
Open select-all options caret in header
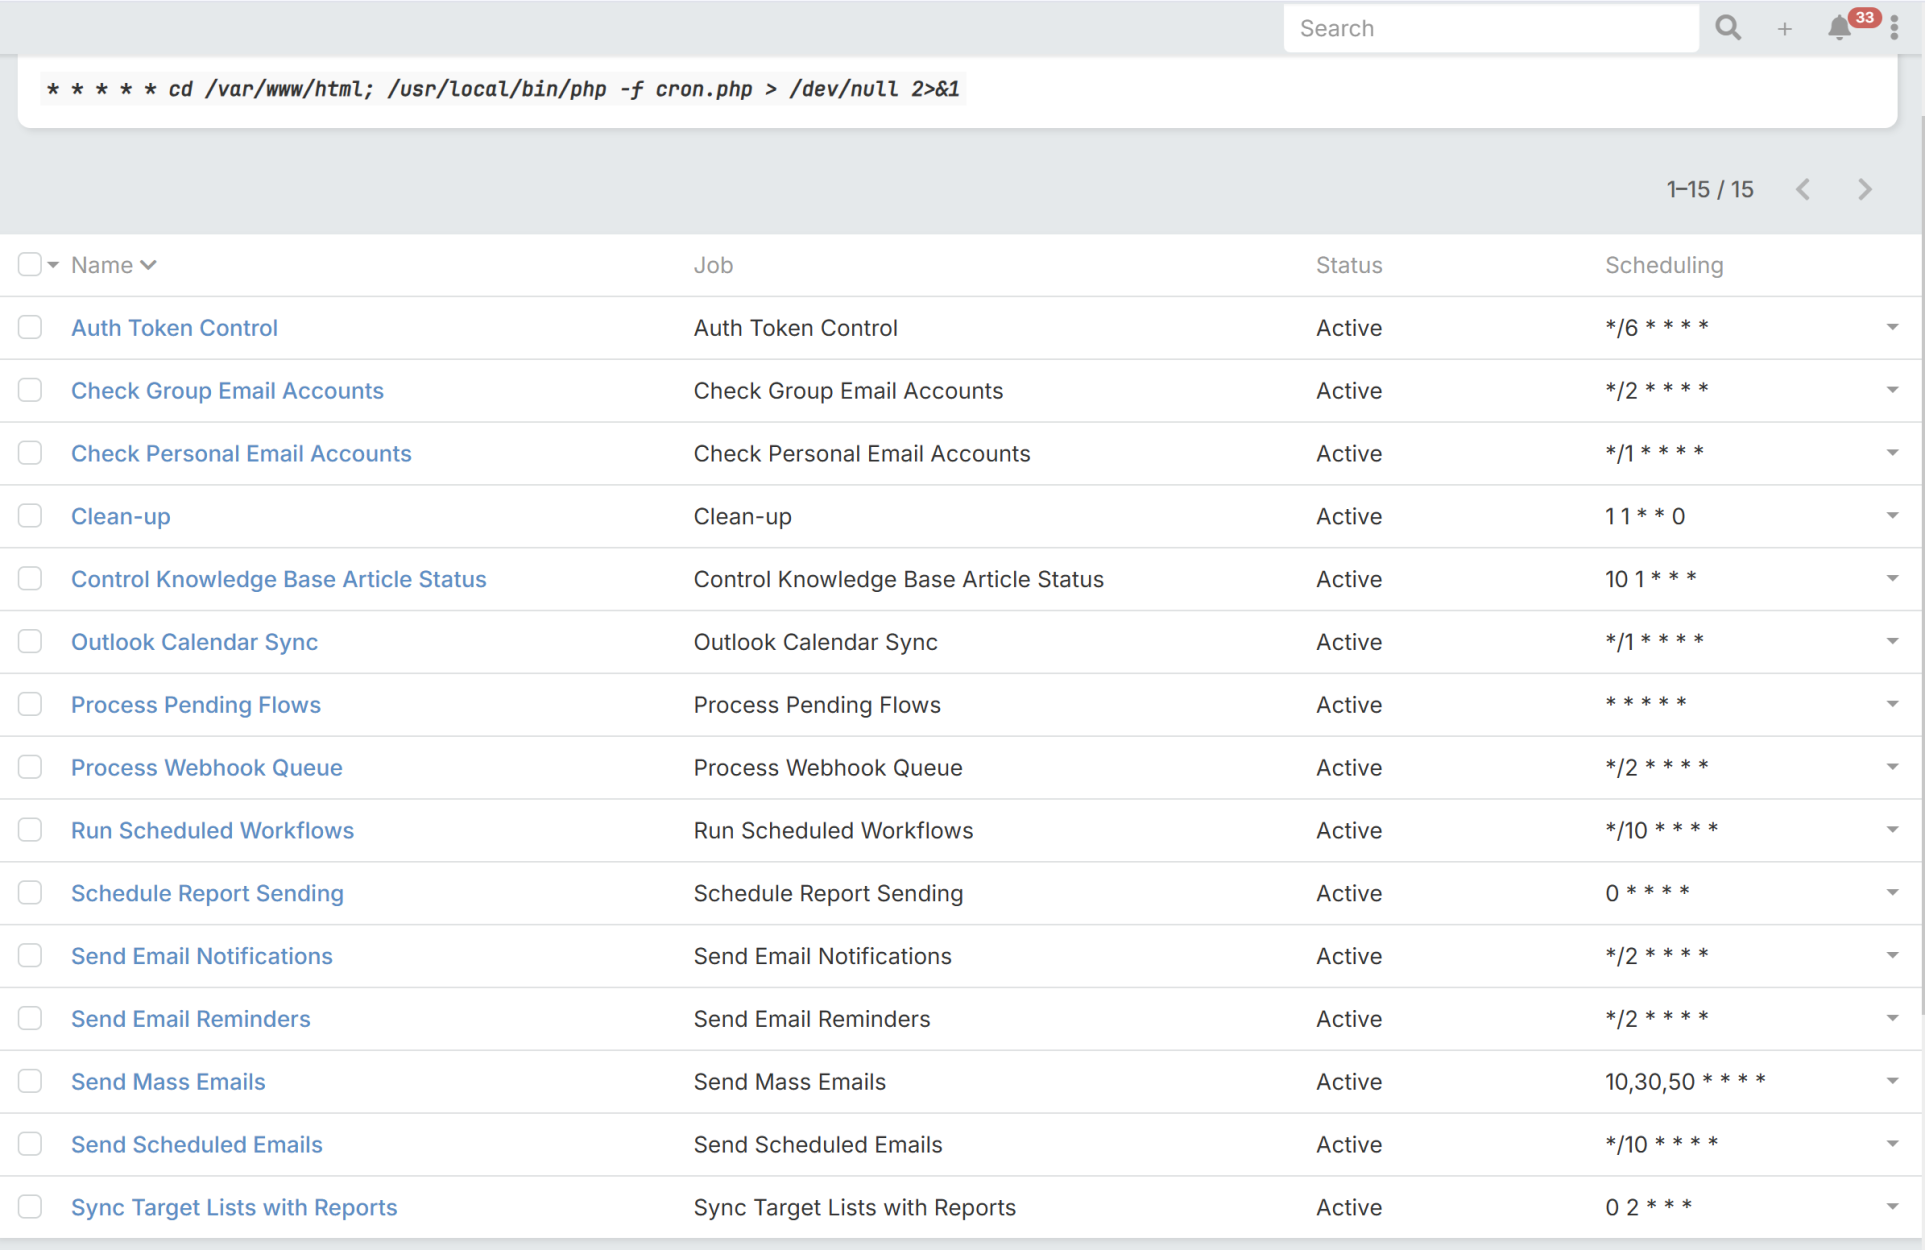point(53,265)
